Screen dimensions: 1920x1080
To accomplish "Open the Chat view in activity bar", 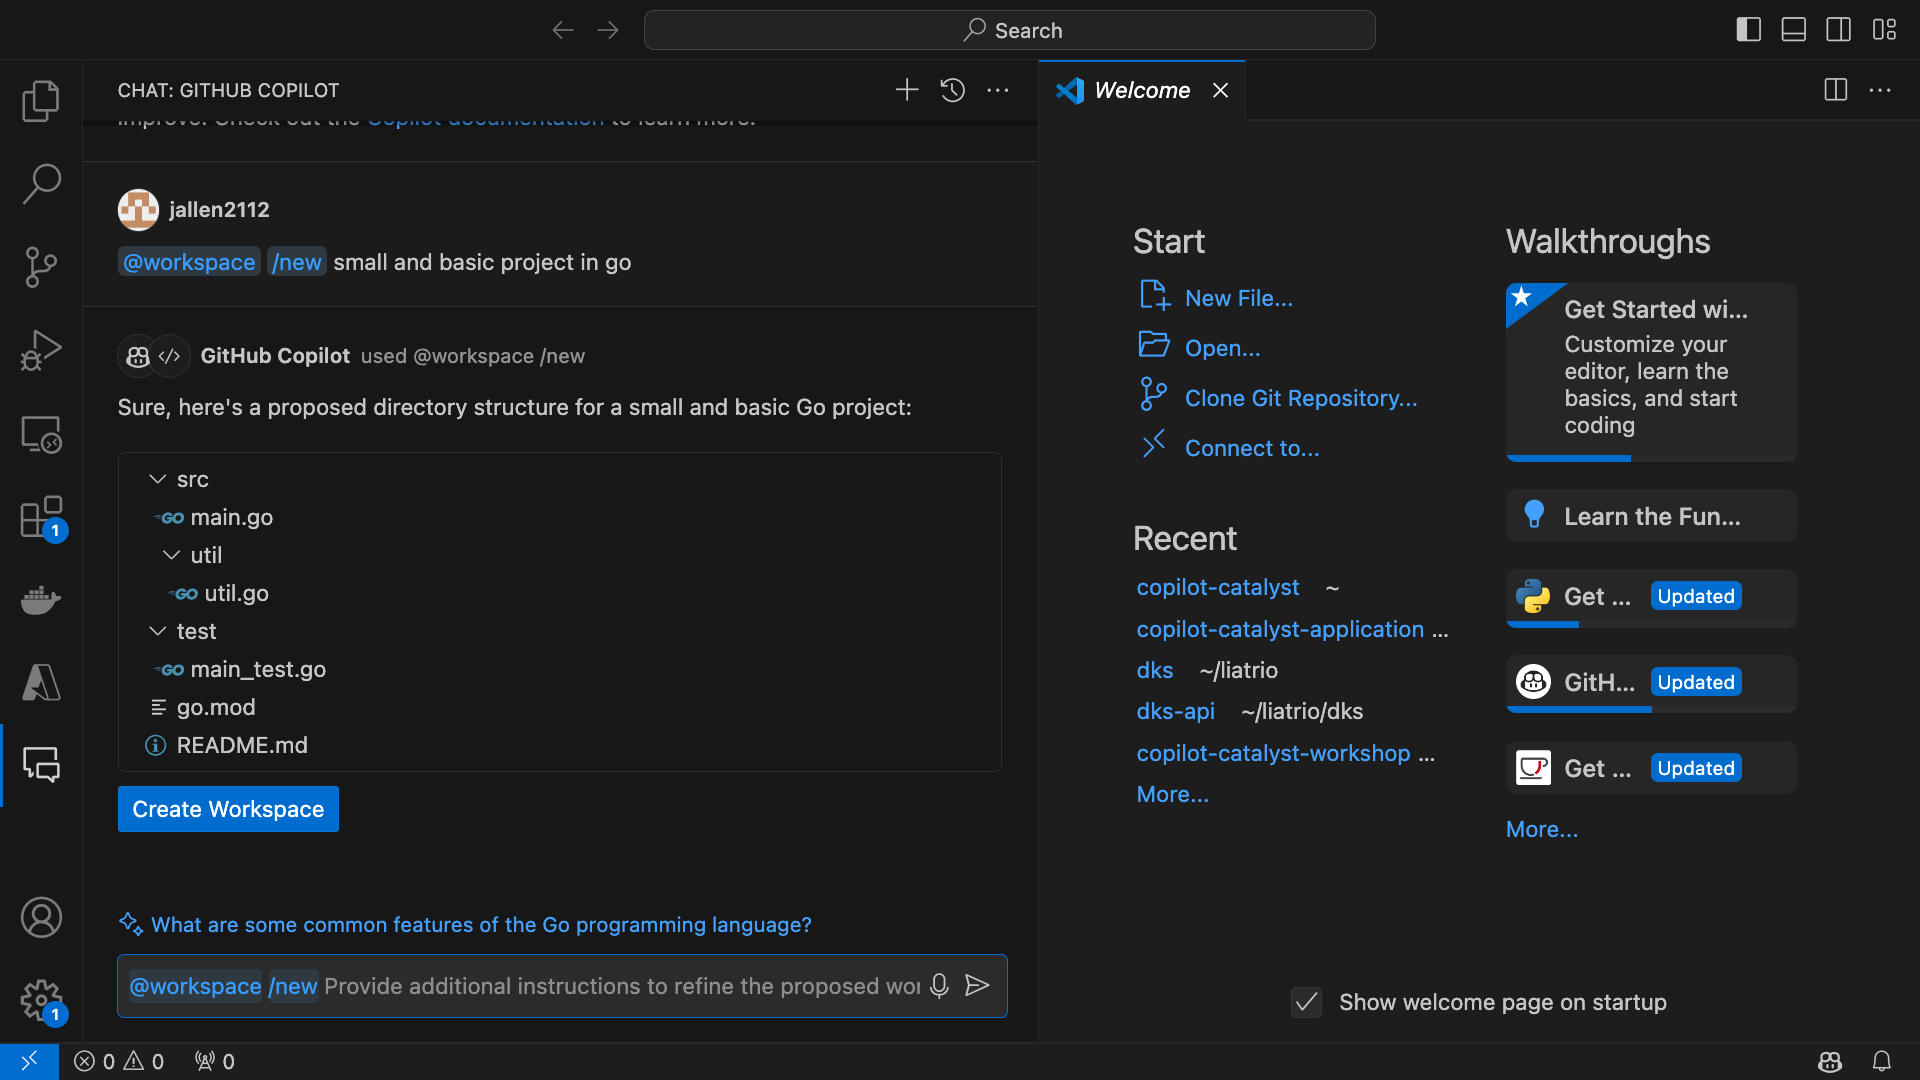I will pyautogui.click(x=41, y=765).
